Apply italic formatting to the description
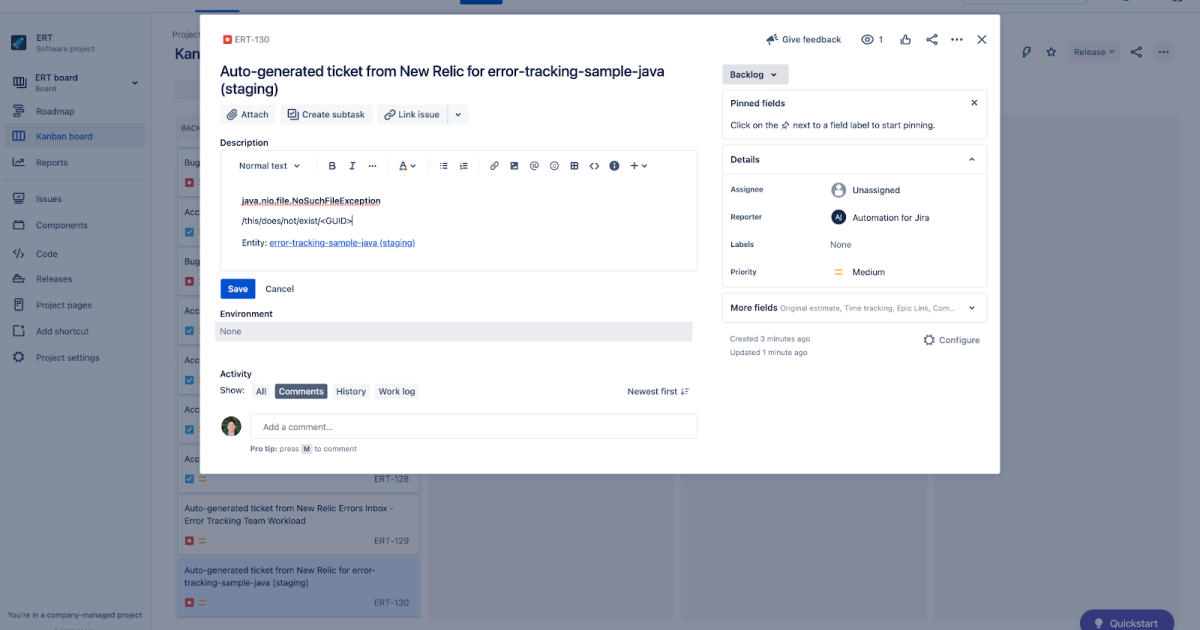 (351, 165)
